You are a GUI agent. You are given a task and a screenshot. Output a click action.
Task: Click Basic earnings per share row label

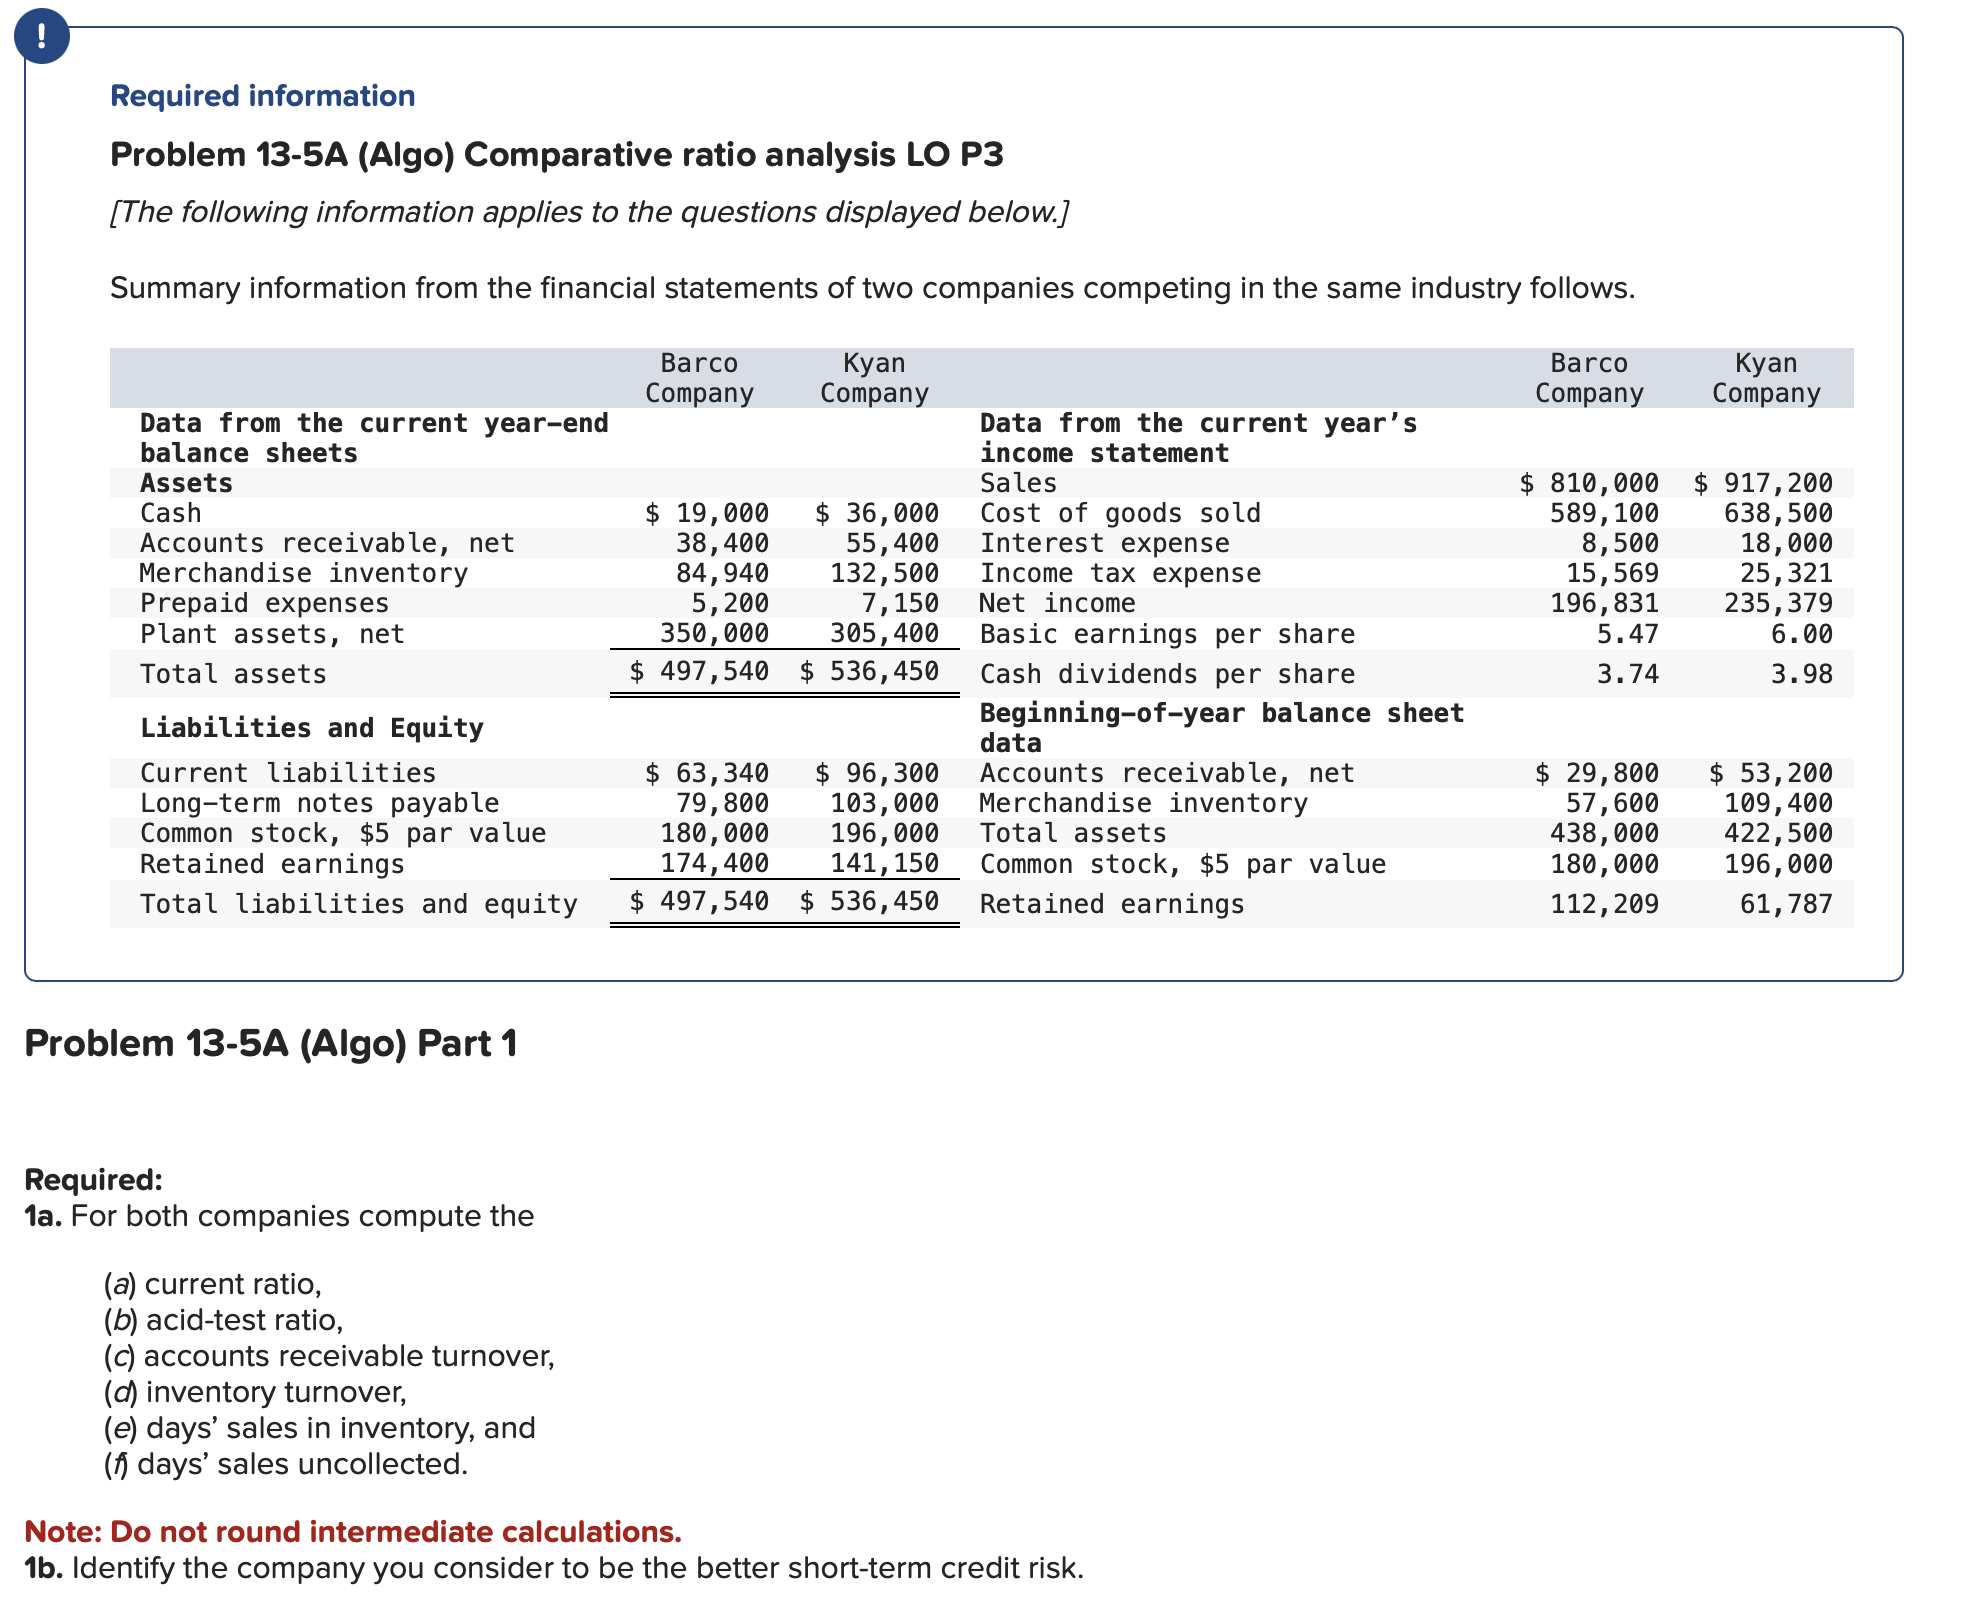1167,634
